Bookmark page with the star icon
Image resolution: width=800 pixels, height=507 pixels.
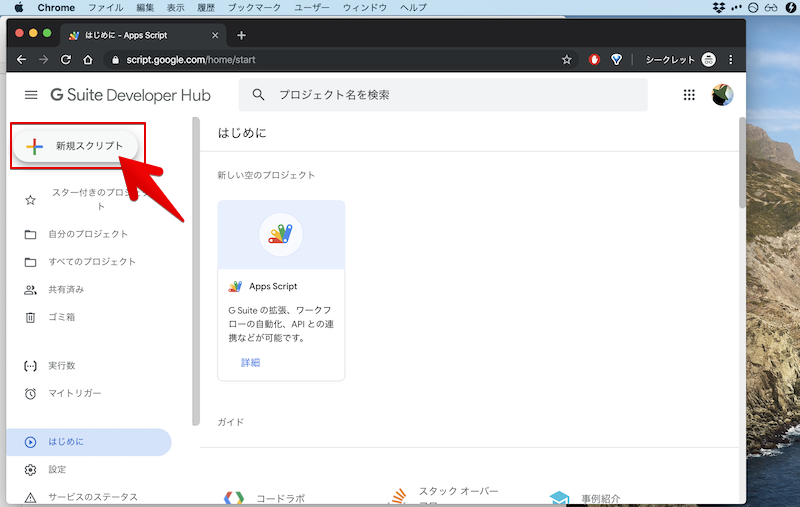pyautogui.click(x=566, y=60)
